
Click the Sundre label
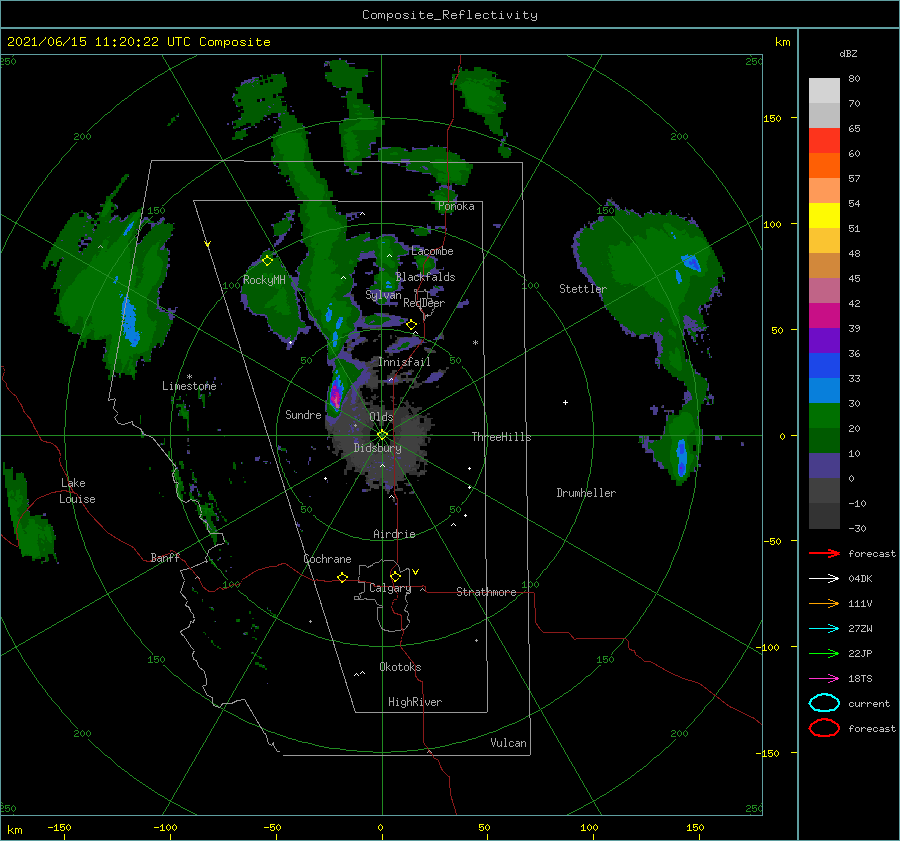303,415
